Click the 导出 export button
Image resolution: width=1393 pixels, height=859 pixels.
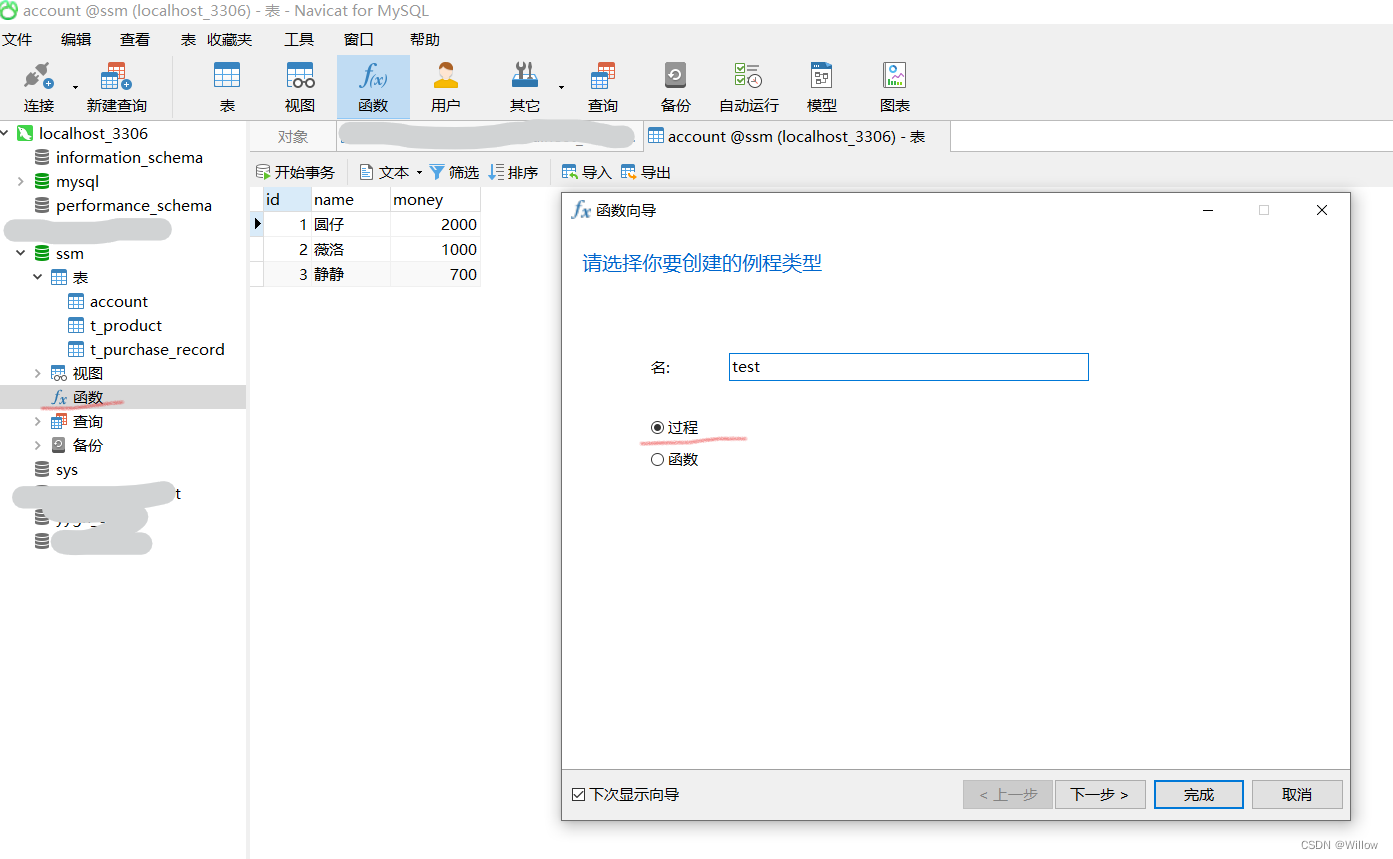coord(646,172)
